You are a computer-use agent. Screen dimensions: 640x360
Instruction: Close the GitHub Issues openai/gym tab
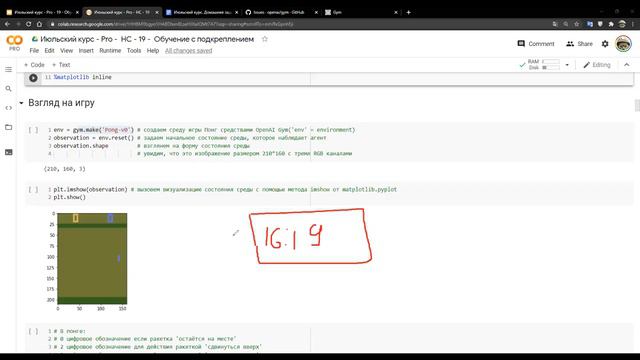(x=316, y=12)
